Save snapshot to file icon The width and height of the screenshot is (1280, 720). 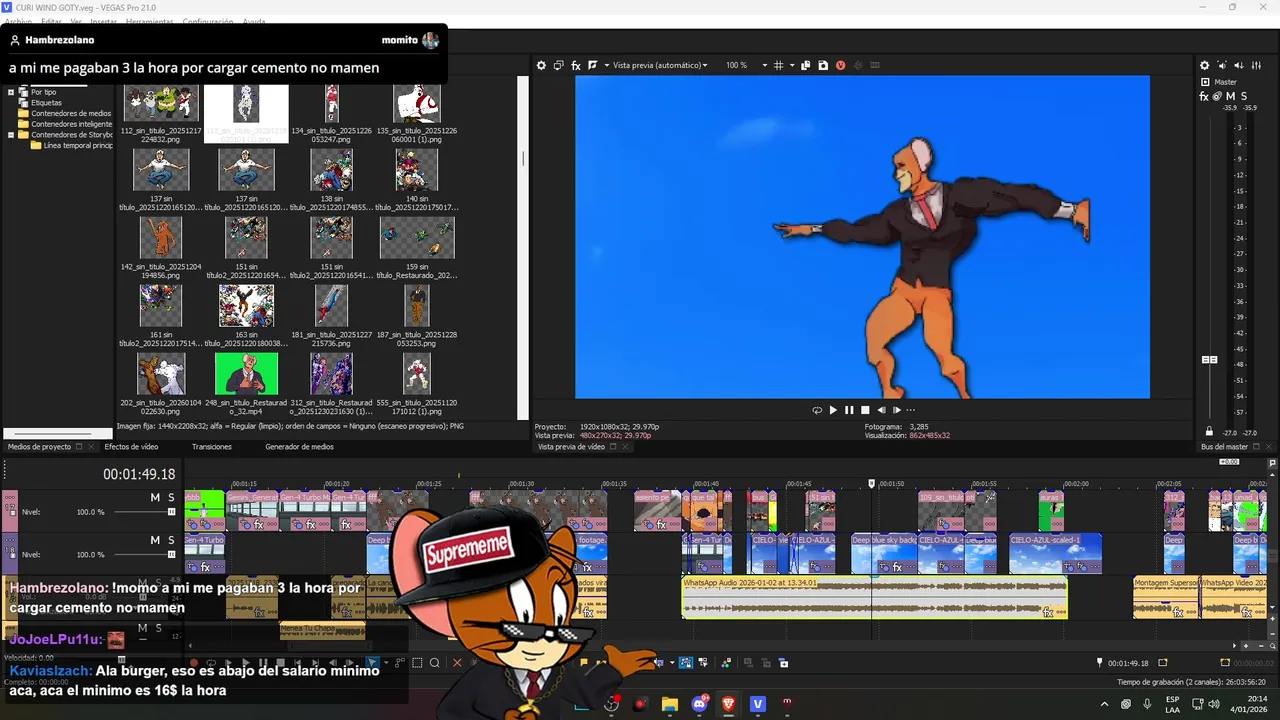(823, 65)
